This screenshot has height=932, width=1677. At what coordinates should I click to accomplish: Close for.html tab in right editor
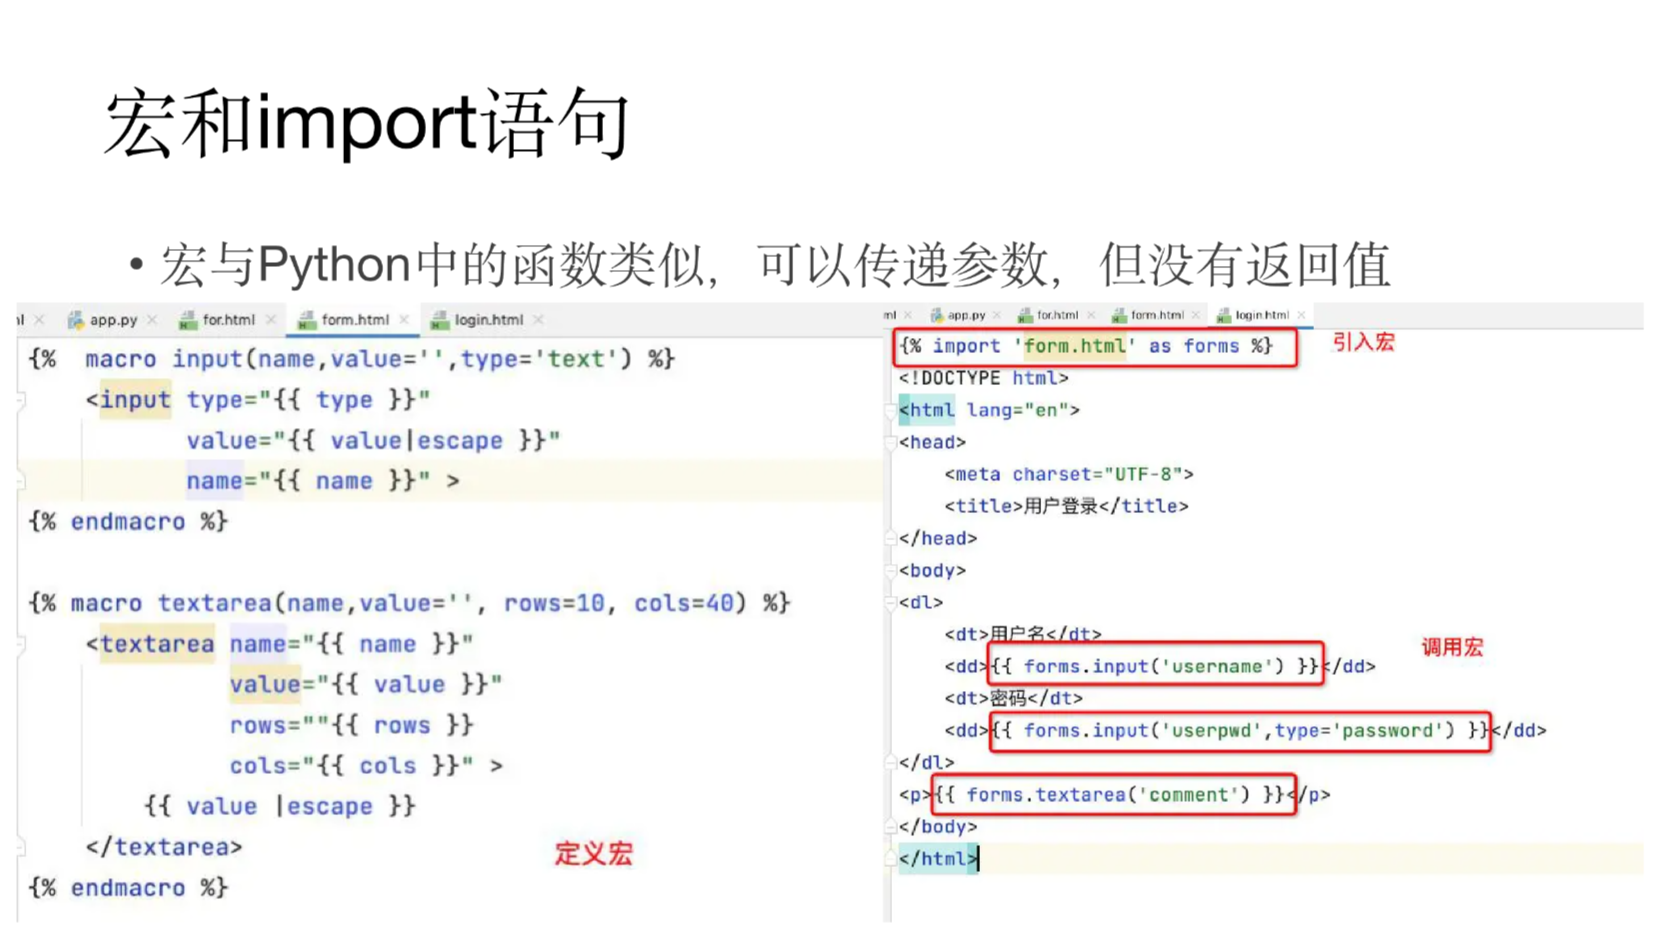tap(1090, 315)
